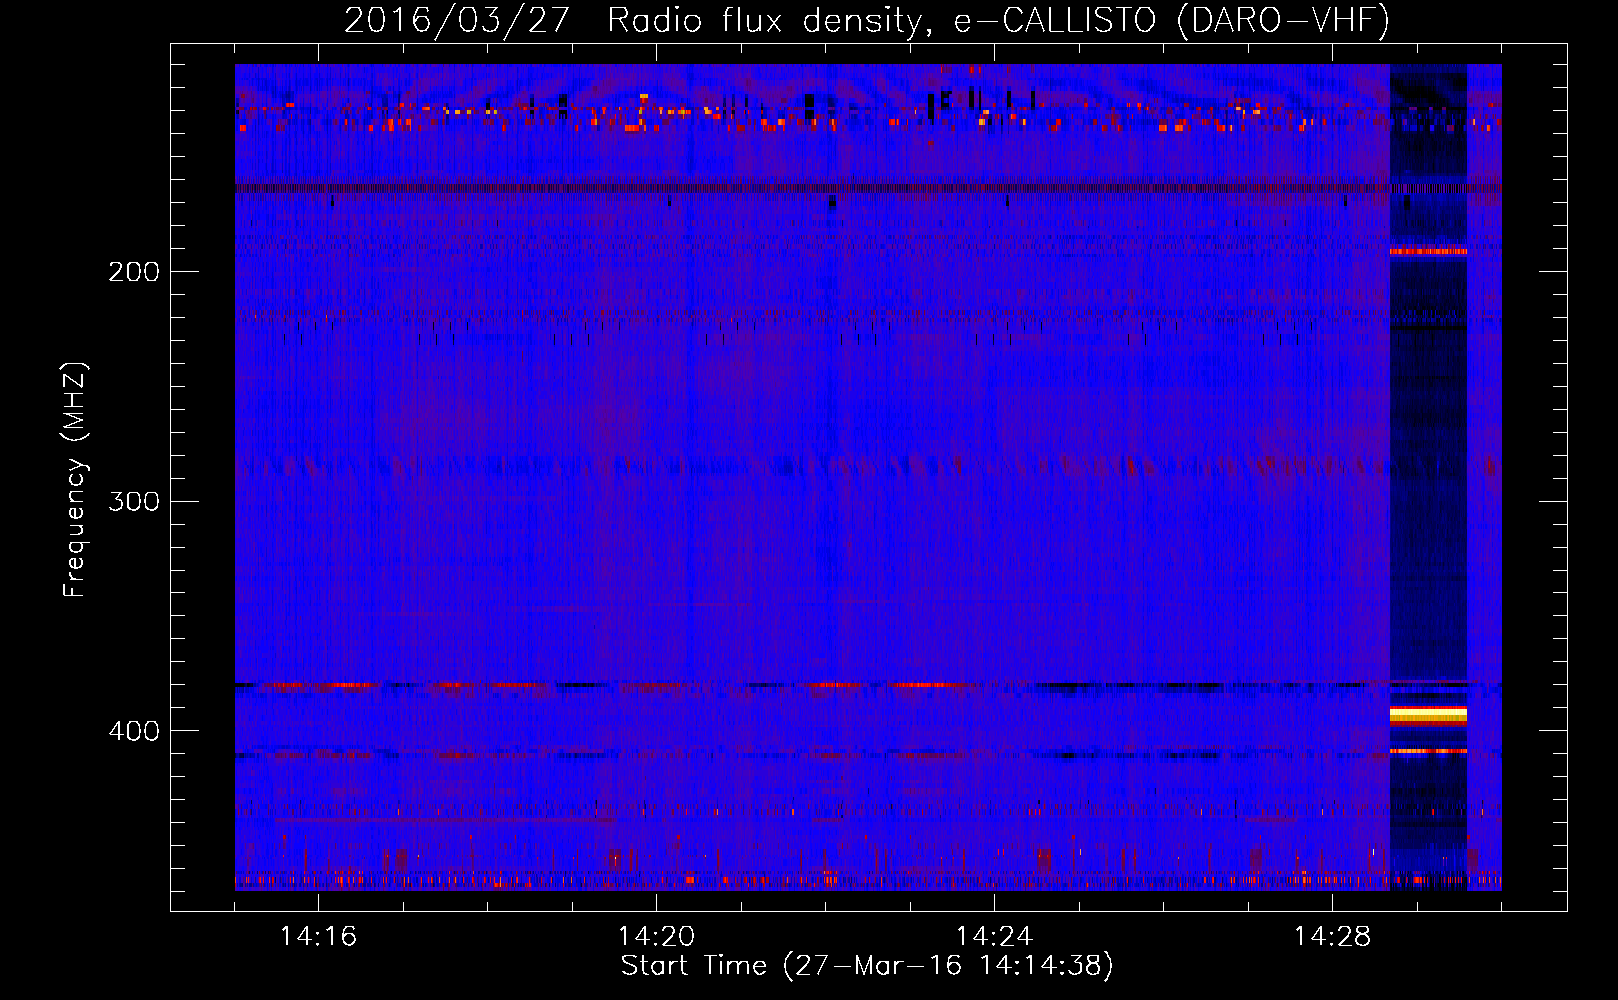Screen dimensions: 1618x1000
Task: Click the 400 frequency tick label
Action: click(x=134, y=731)
